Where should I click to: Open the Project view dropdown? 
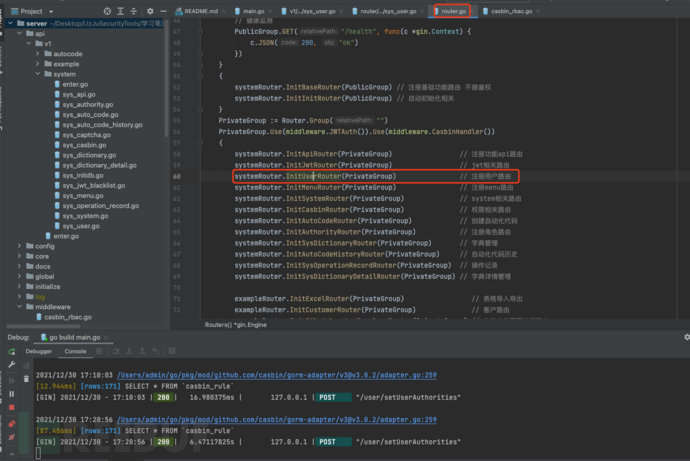[52, 10]
